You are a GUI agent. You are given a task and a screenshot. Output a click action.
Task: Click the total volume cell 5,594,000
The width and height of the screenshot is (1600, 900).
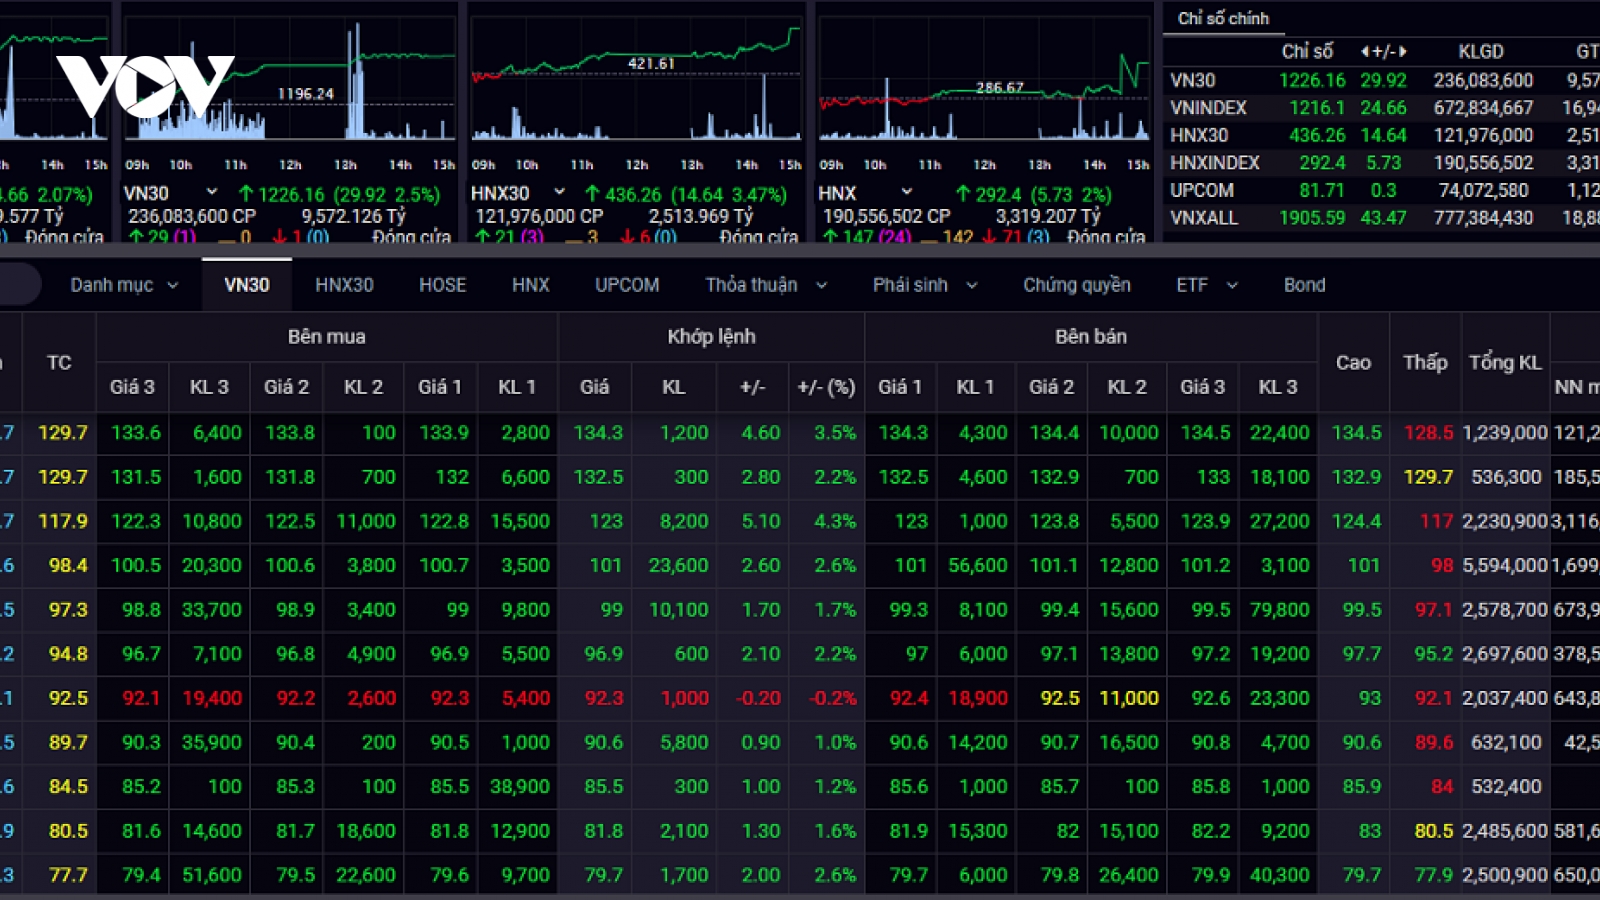(x=1505, y=565)
